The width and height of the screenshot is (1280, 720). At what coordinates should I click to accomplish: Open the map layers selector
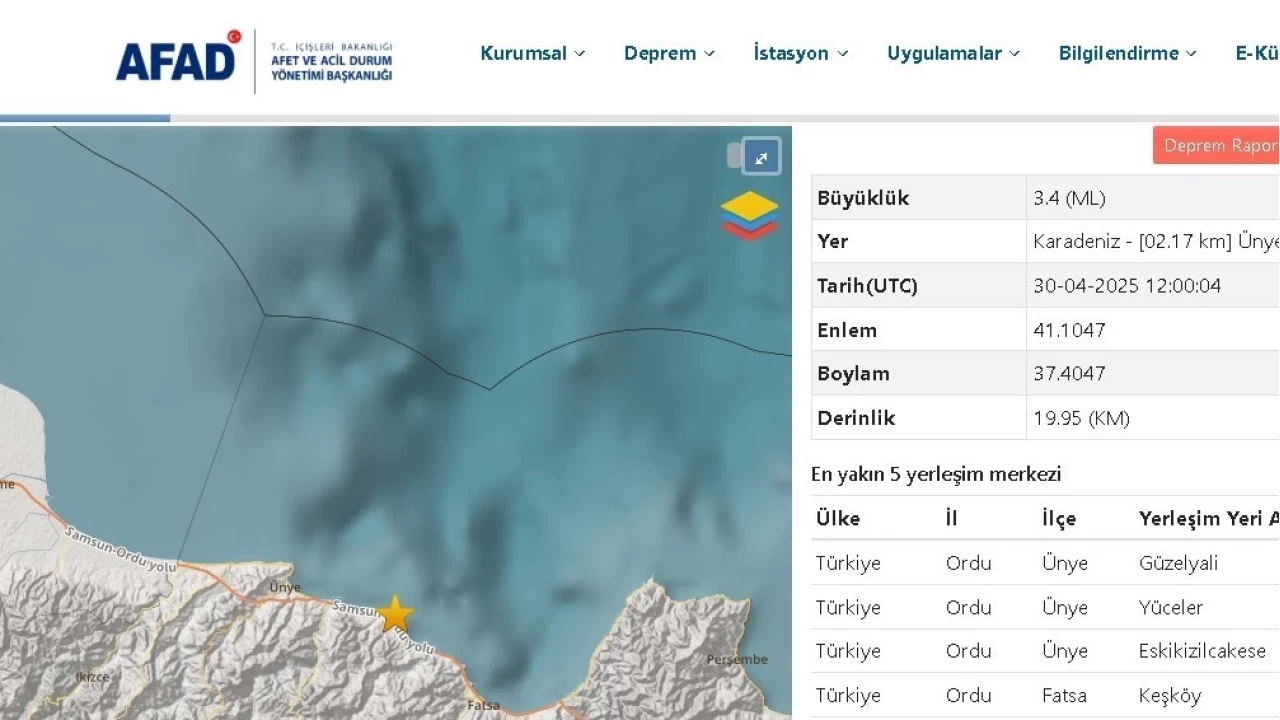(749, 216)
